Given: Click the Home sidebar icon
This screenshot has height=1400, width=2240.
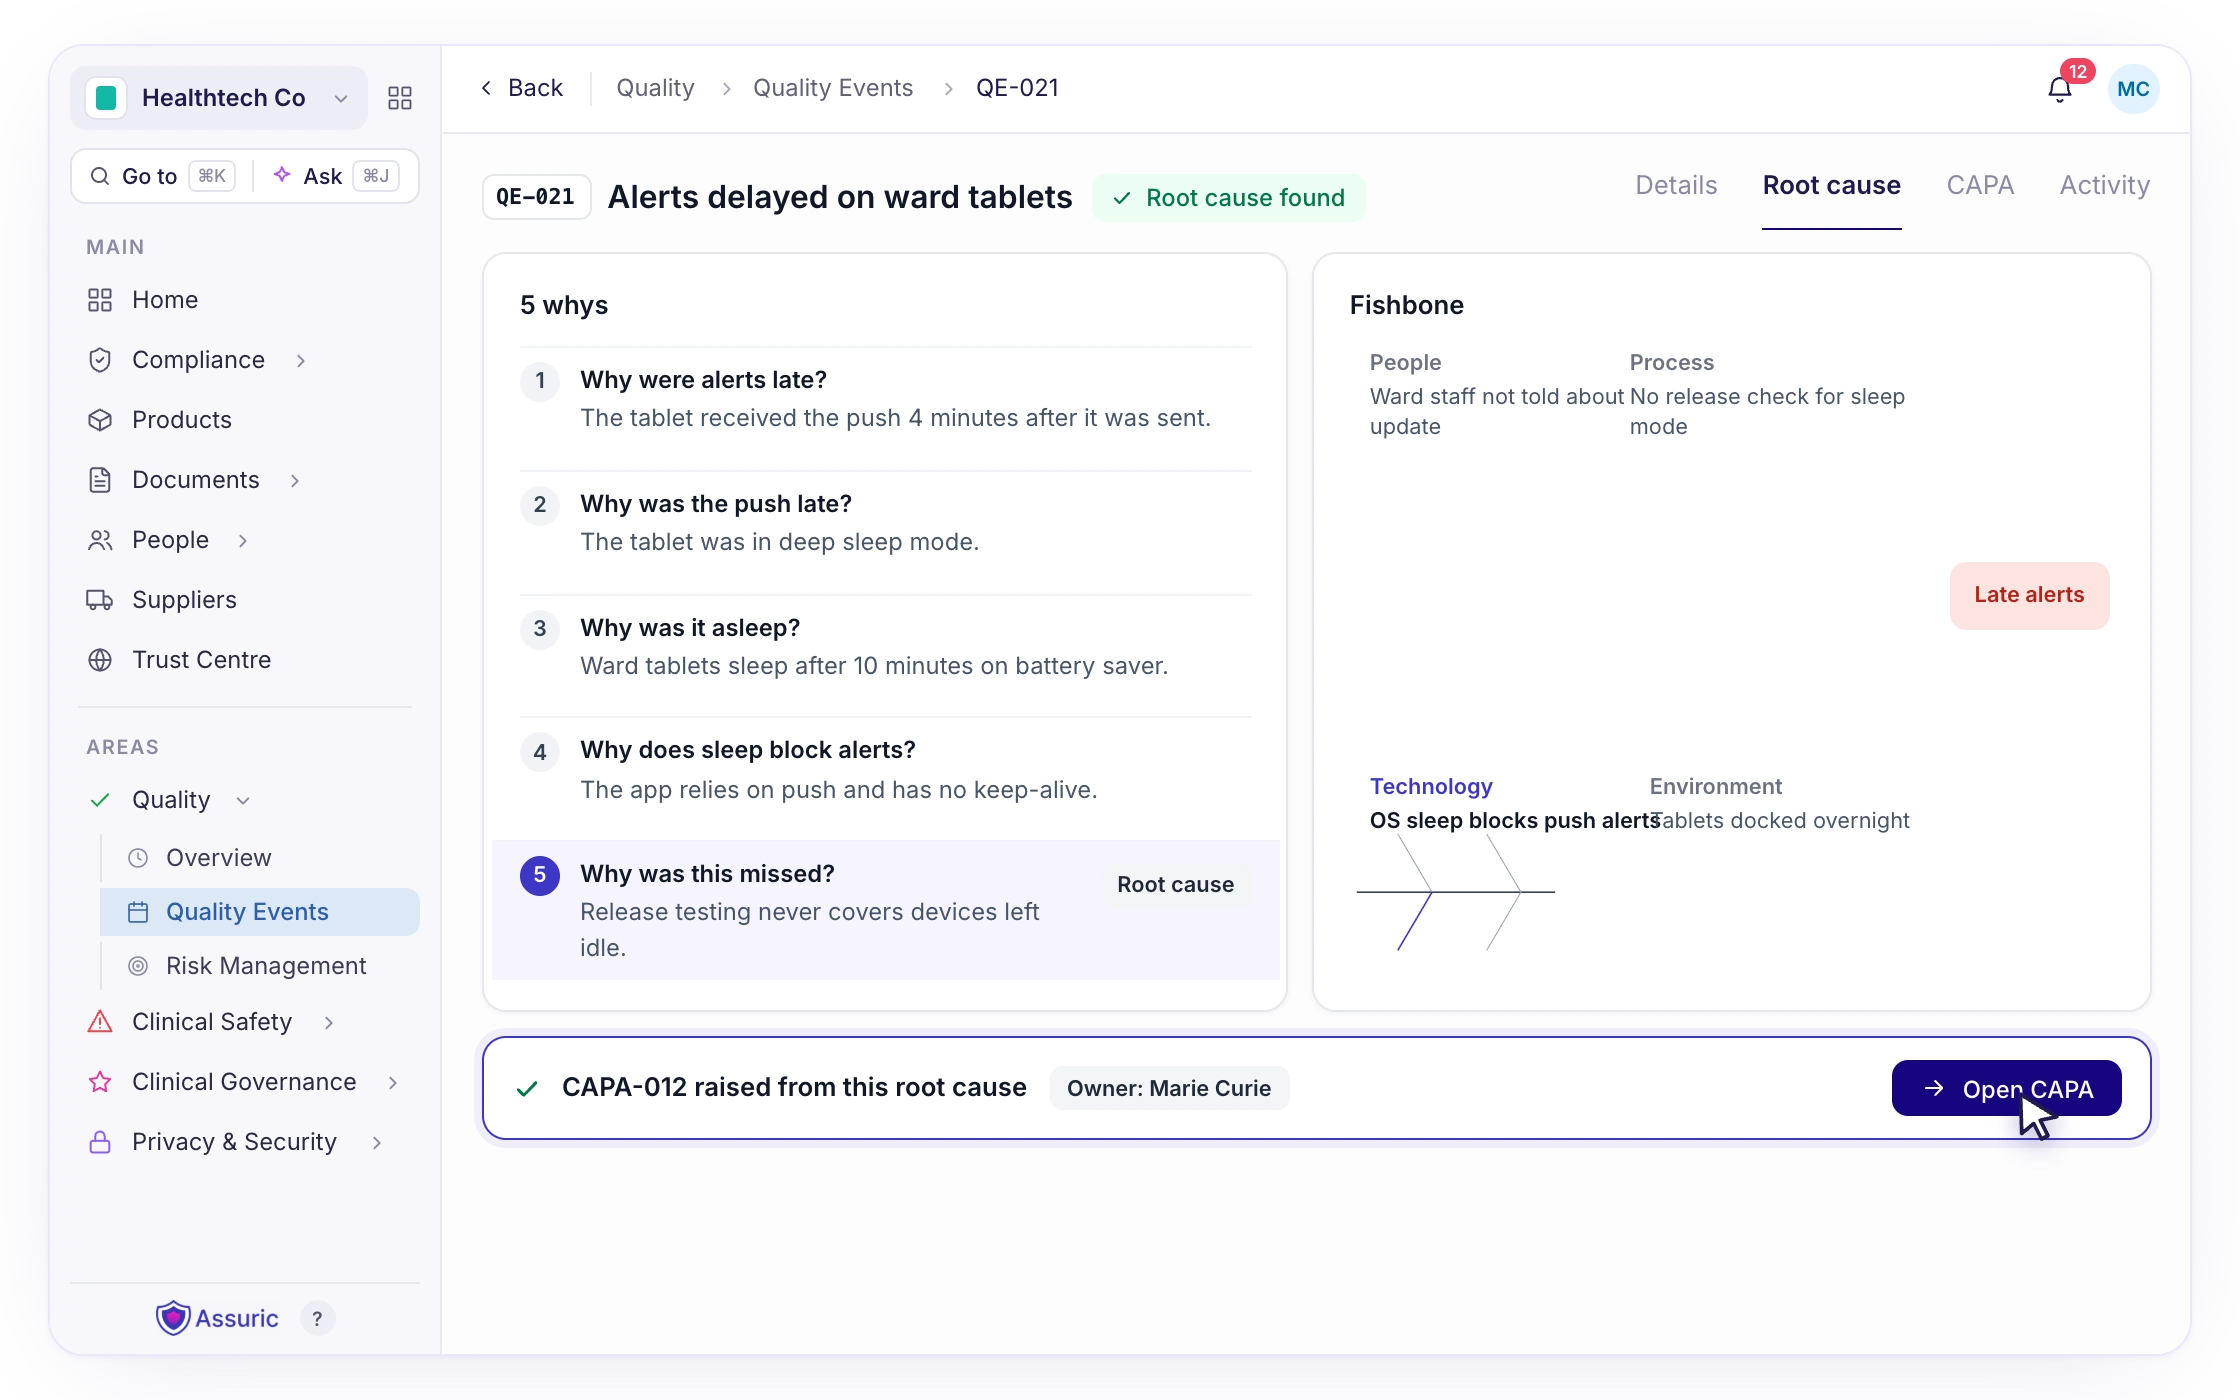Looking at the screenshot, I should pyautogui.click(x=100, y=300).
